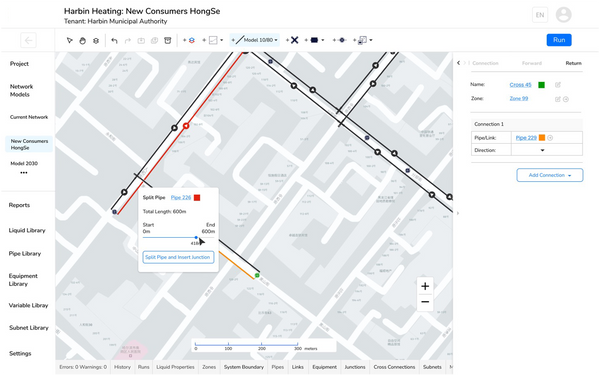Click the archive box toolbar icon
Screen dimensions: 600x375
[x=168, y=40]
